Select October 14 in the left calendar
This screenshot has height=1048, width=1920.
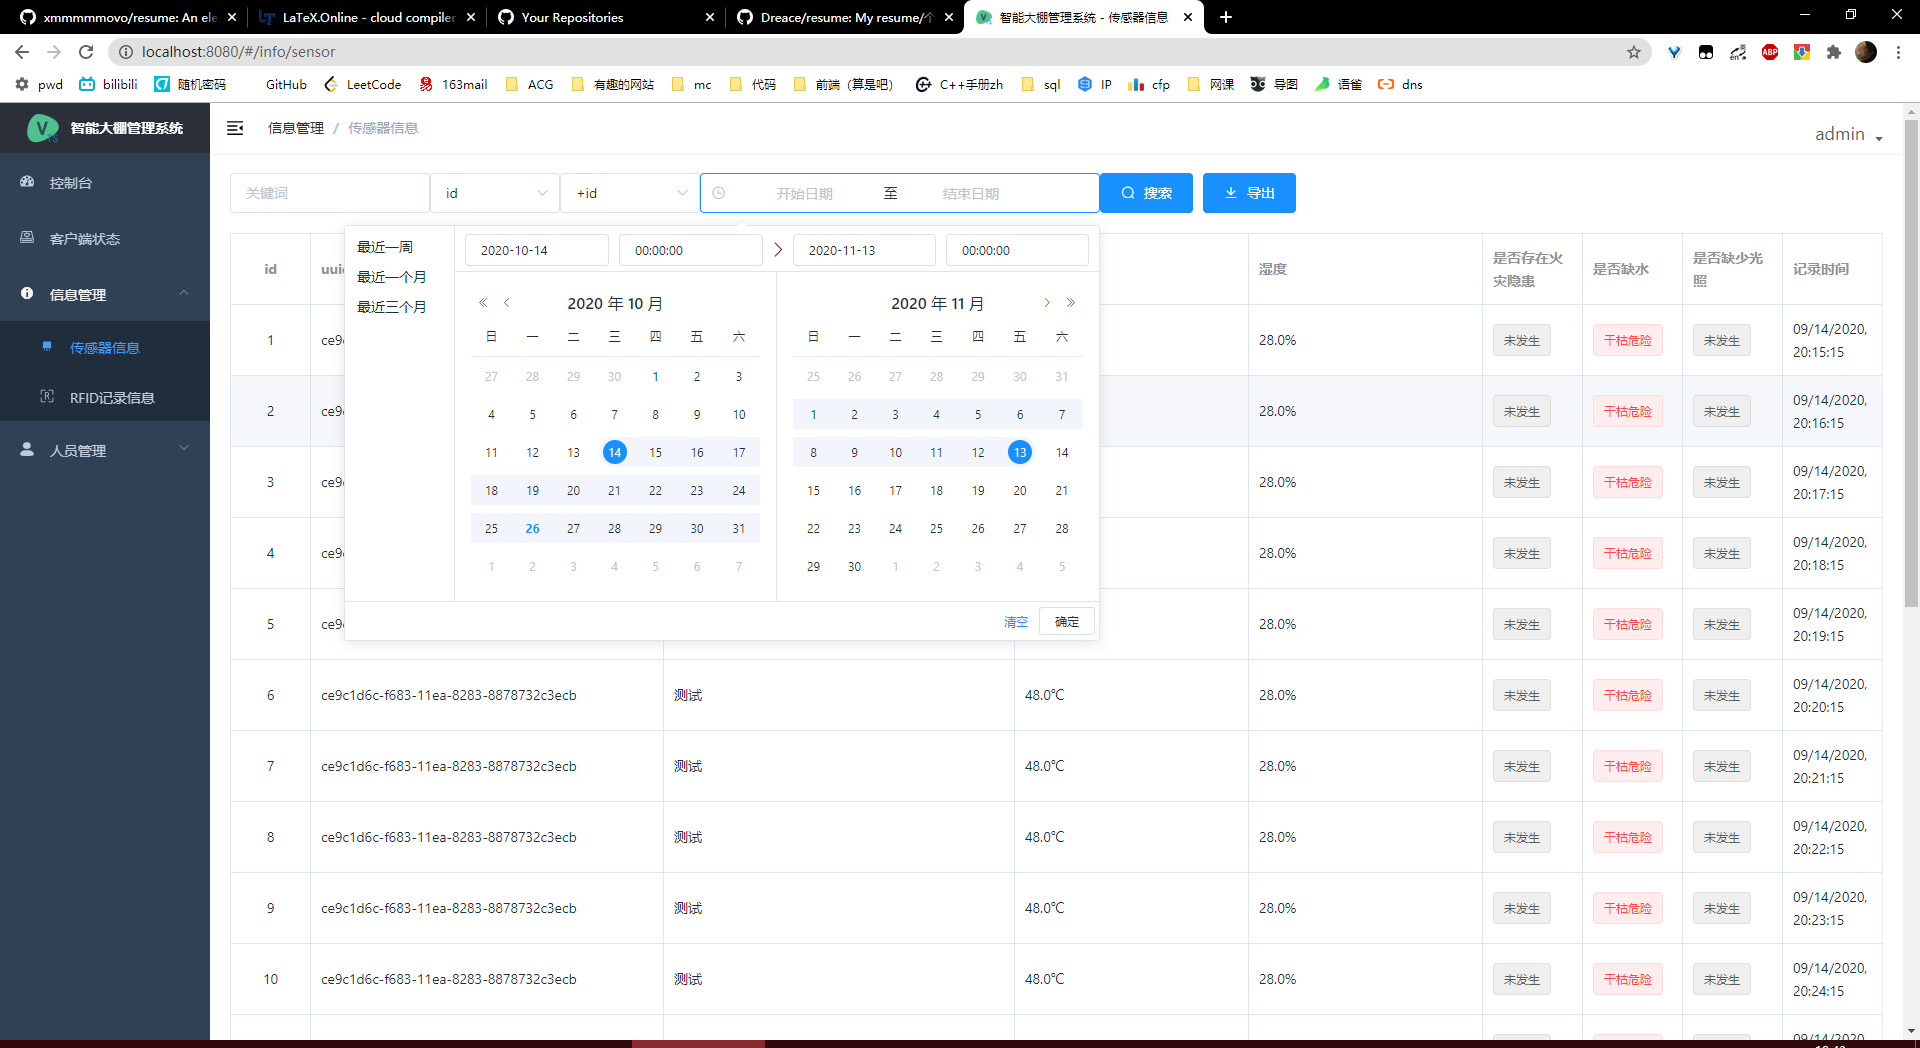coord(615,452)
